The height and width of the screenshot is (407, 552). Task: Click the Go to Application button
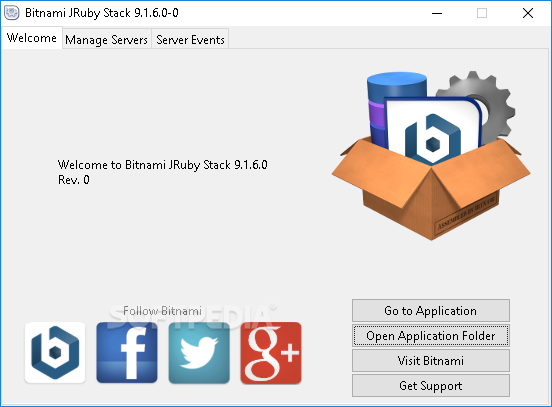431,311
